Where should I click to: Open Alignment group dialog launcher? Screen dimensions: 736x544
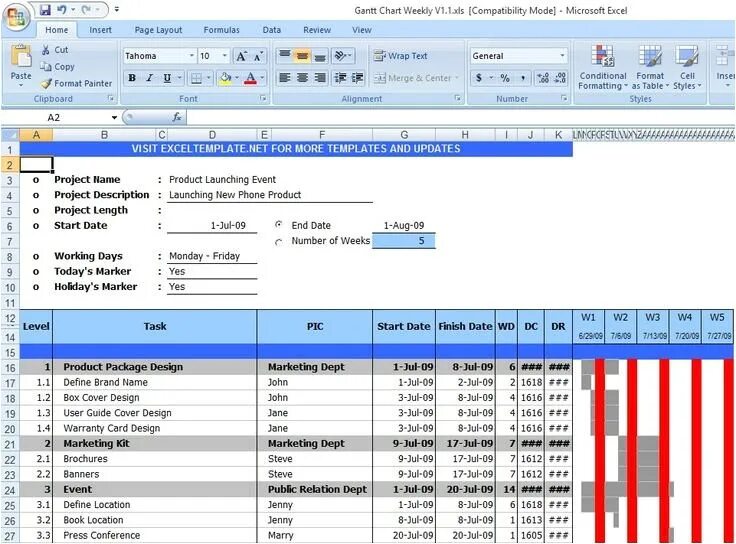[x=457, y=98]
